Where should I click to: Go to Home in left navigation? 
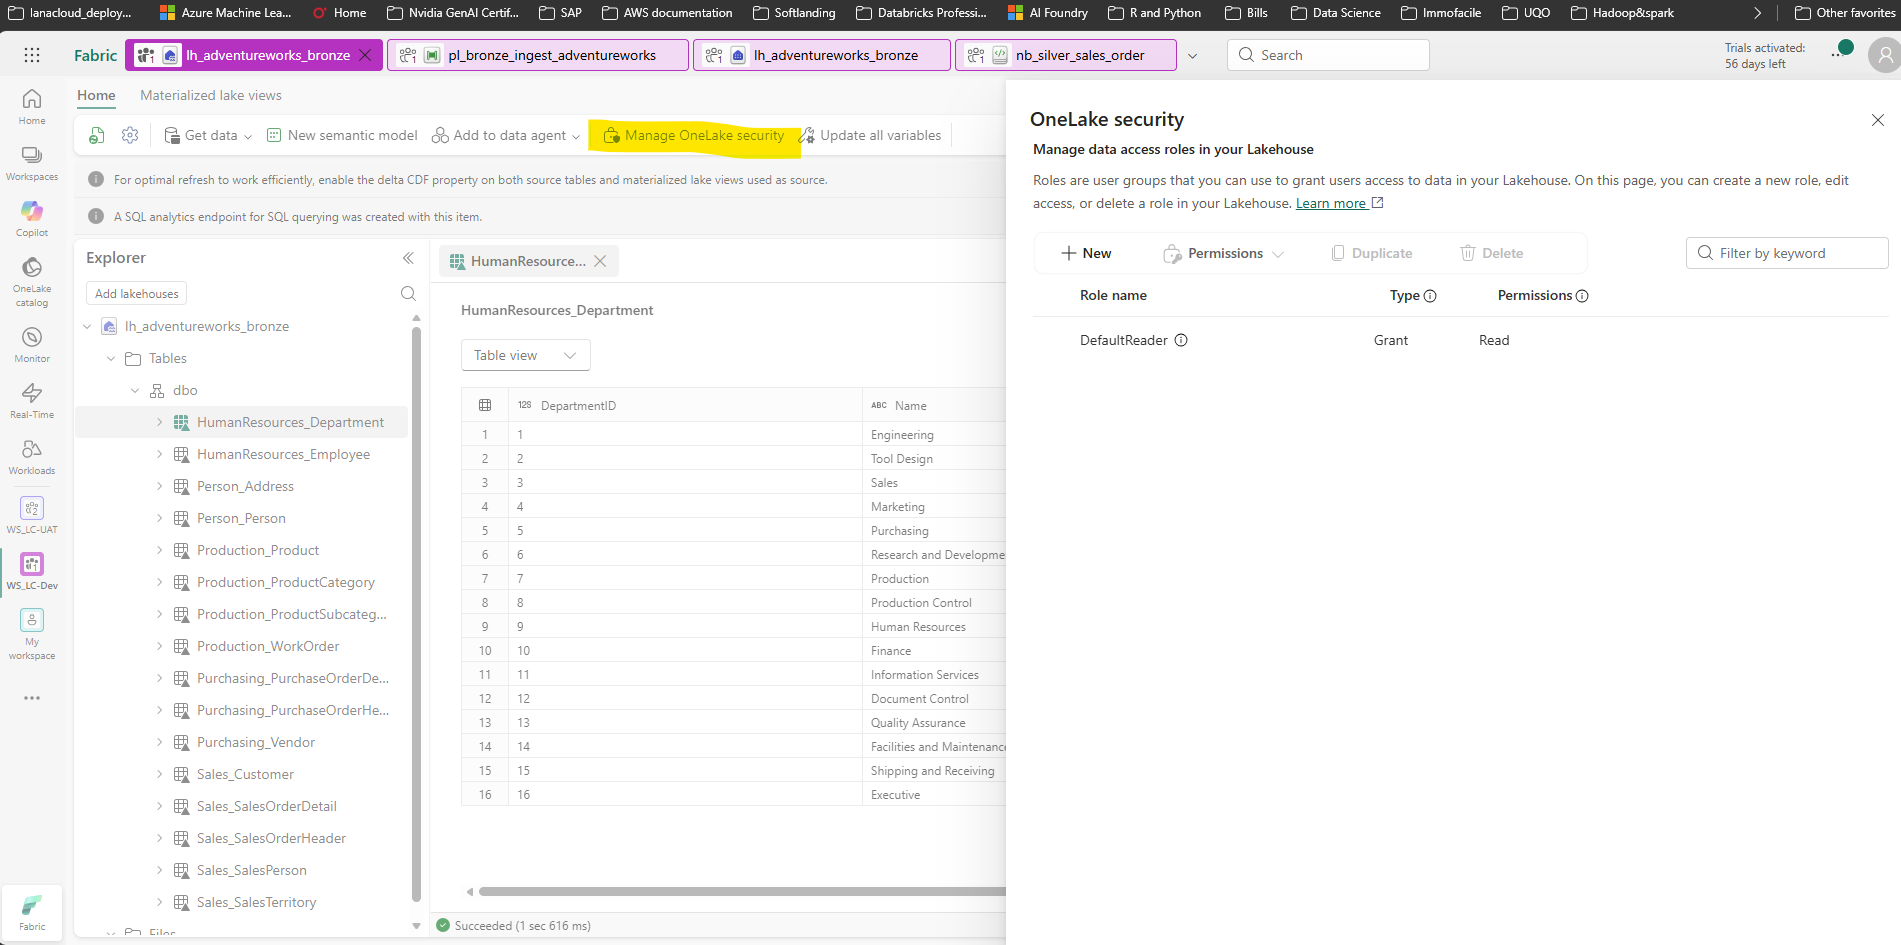32,106
